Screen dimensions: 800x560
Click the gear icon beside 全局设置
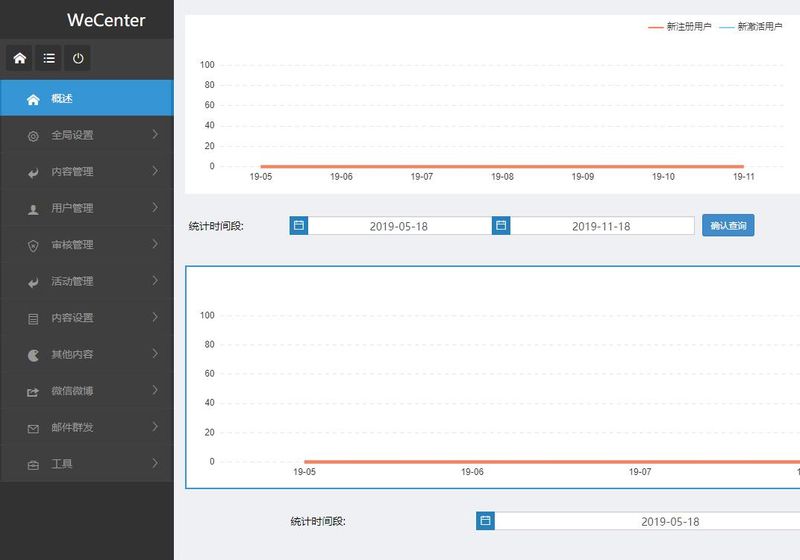33,136
